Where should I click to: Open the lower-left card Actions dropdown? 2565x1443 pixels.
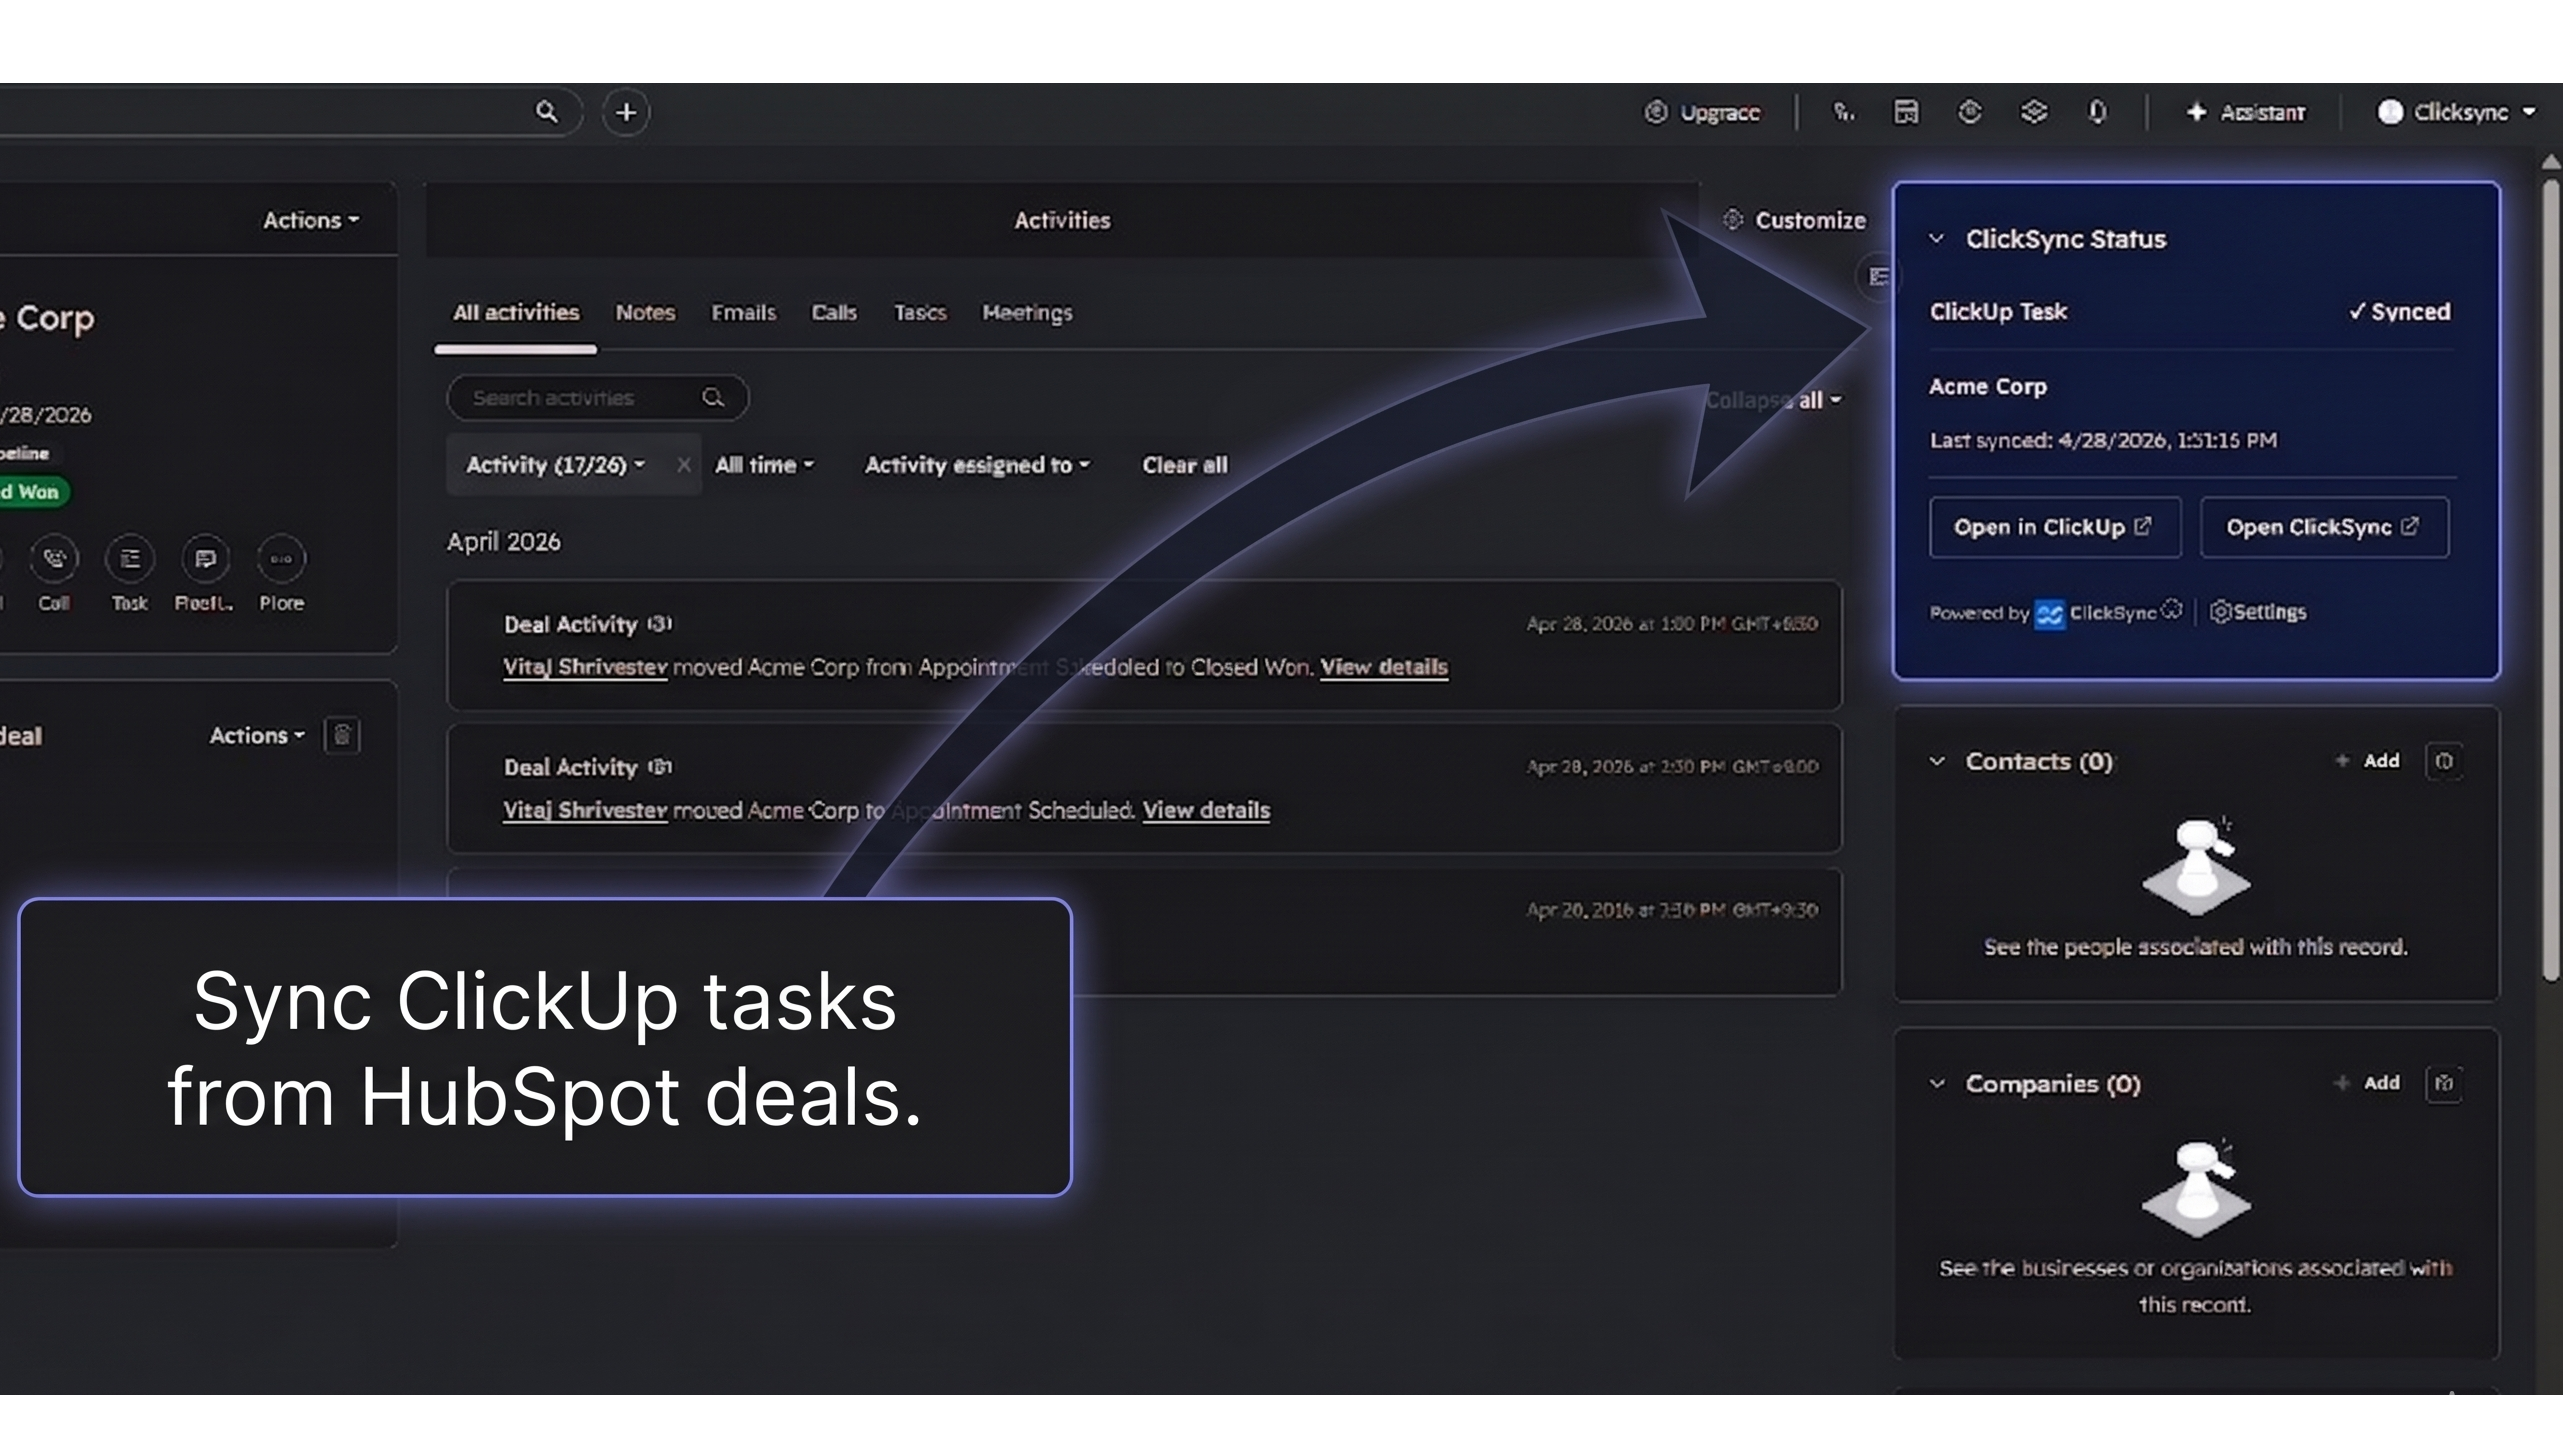click(x=257, y=736)
